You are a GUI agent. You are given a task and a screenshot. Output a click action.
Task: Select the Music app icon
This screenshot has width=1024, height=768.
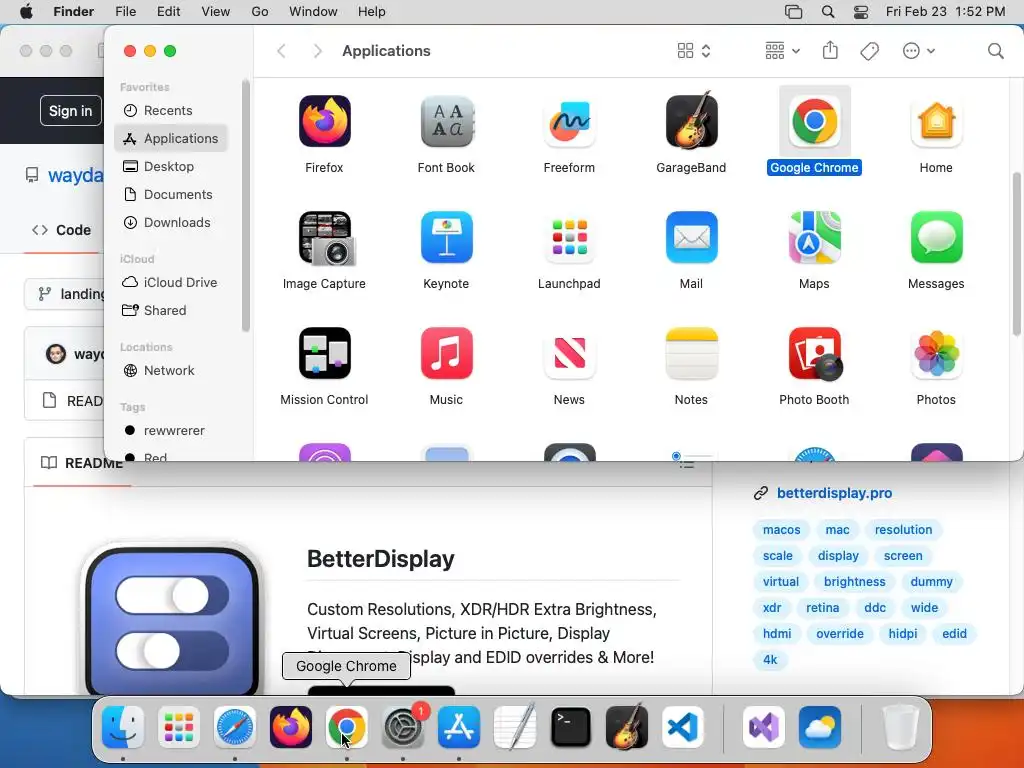(447, 353)
